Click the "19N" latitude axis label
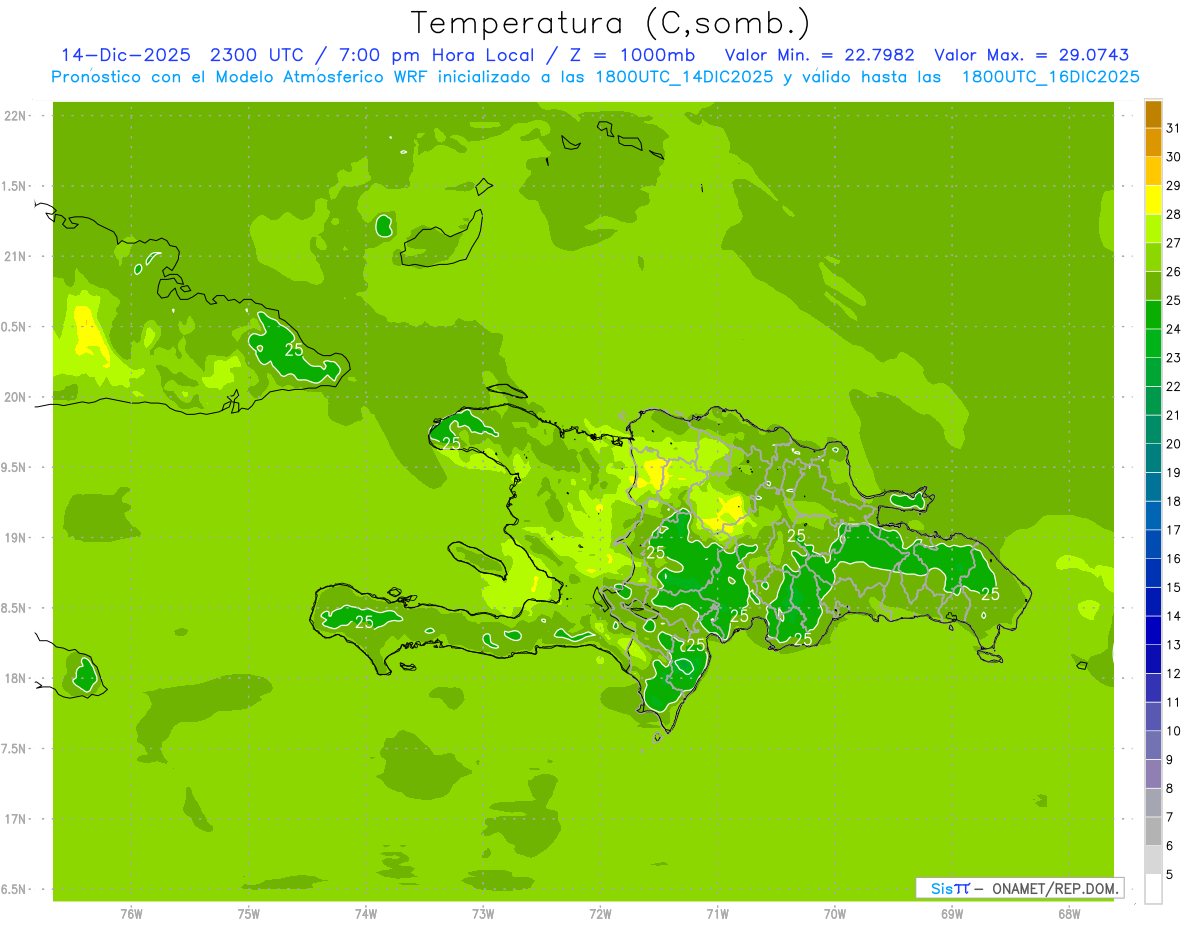This screenshot has width=1200, height=927. point(15,538)
